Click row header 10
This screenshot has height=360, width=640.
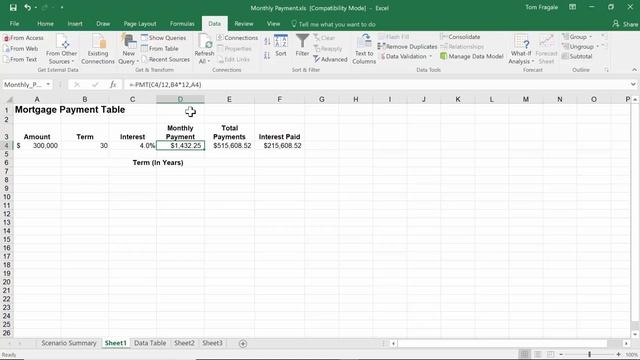(x=7, y=197)
